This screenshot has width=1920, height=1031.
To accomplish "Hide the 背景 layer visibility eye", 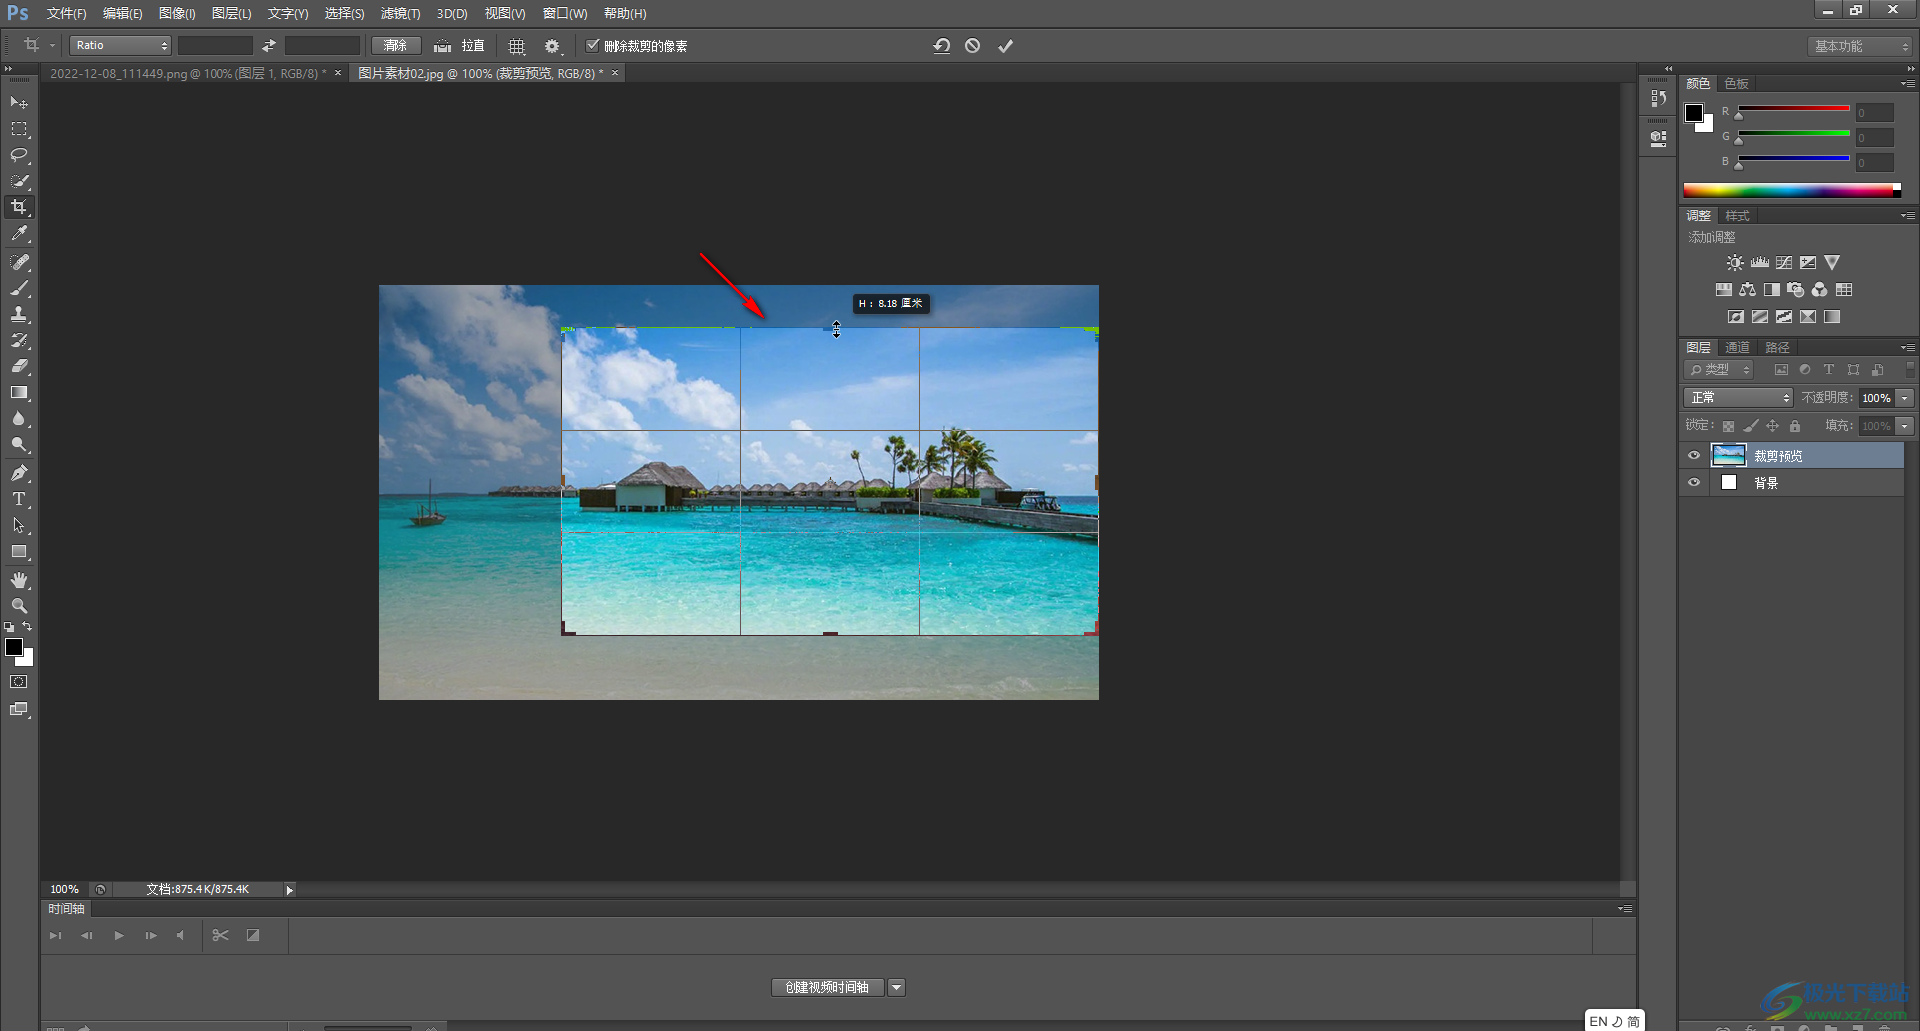I will [1694, 482].
